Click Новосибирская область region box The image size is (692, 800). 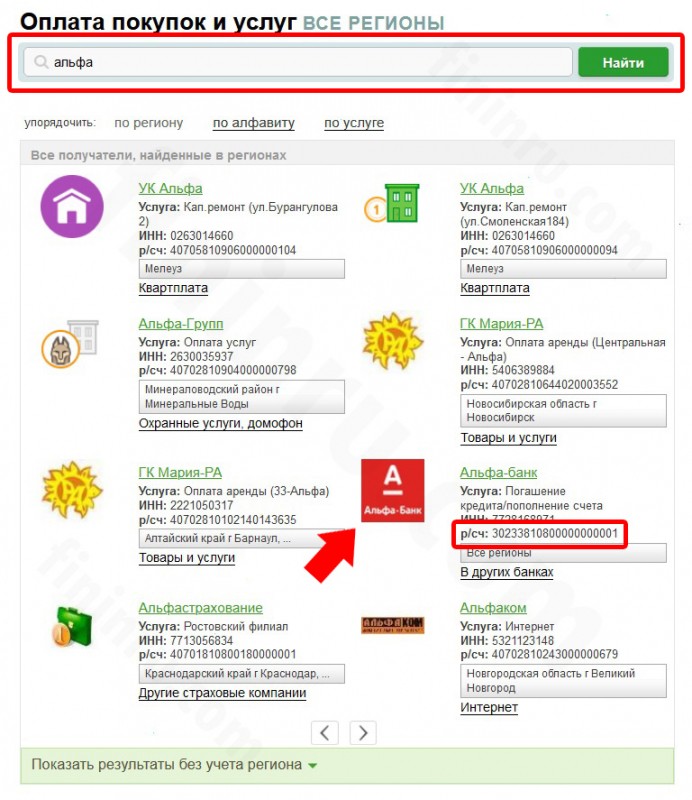pyautogui.click(x=563, y=411)
